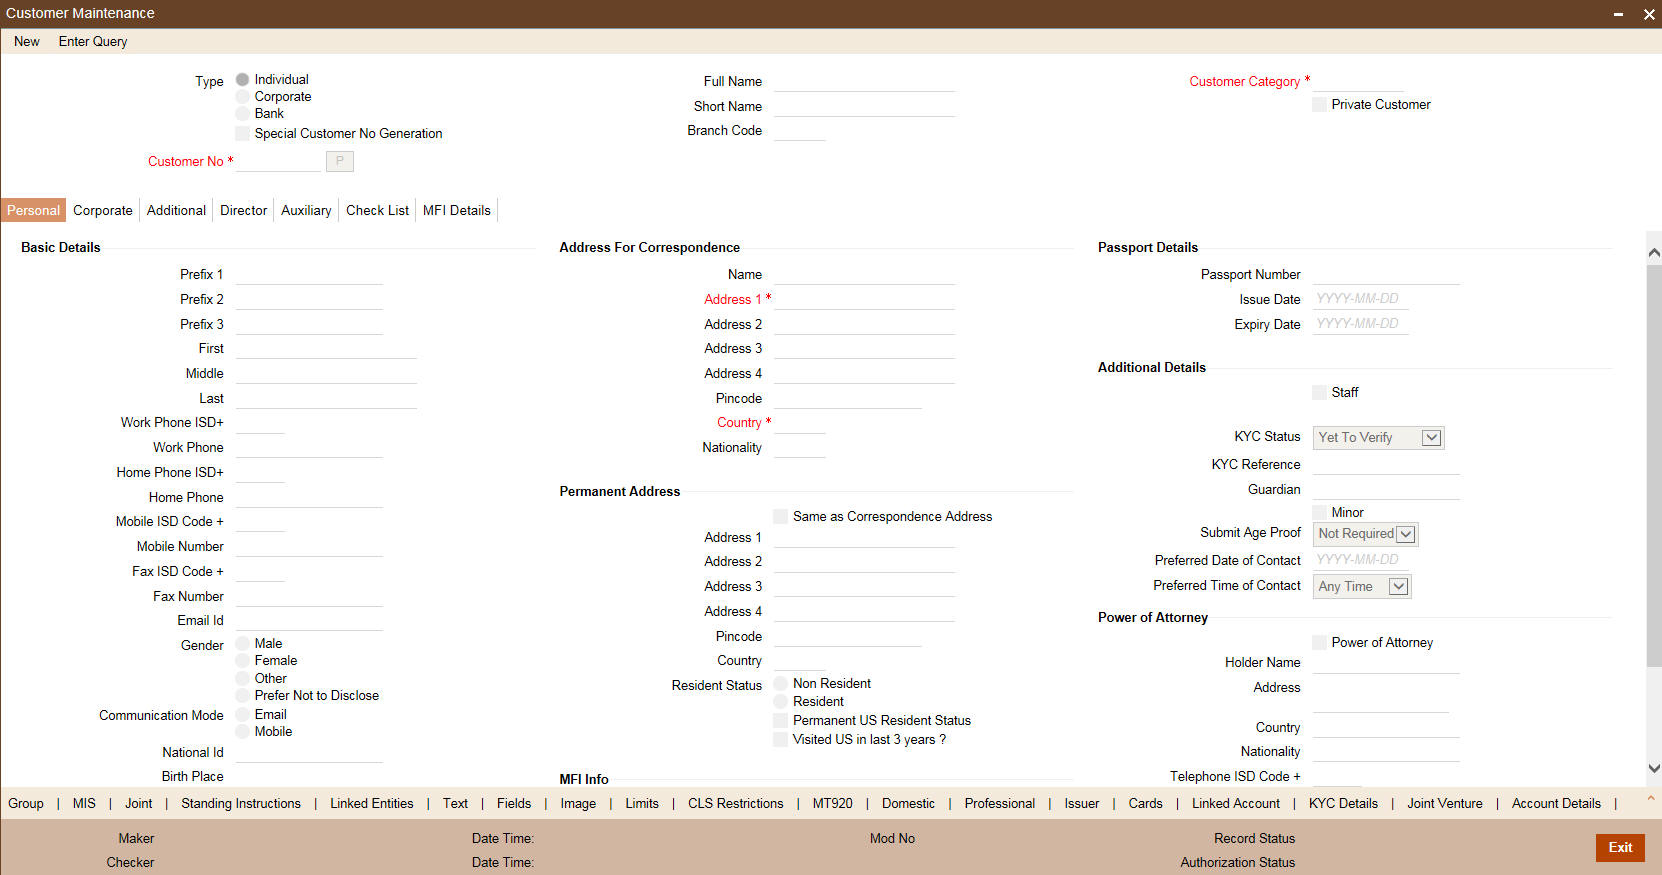Click the vertical scrollbar thumb
1662x875 pixels.
pyautogui.click(x=1654, y=465)
